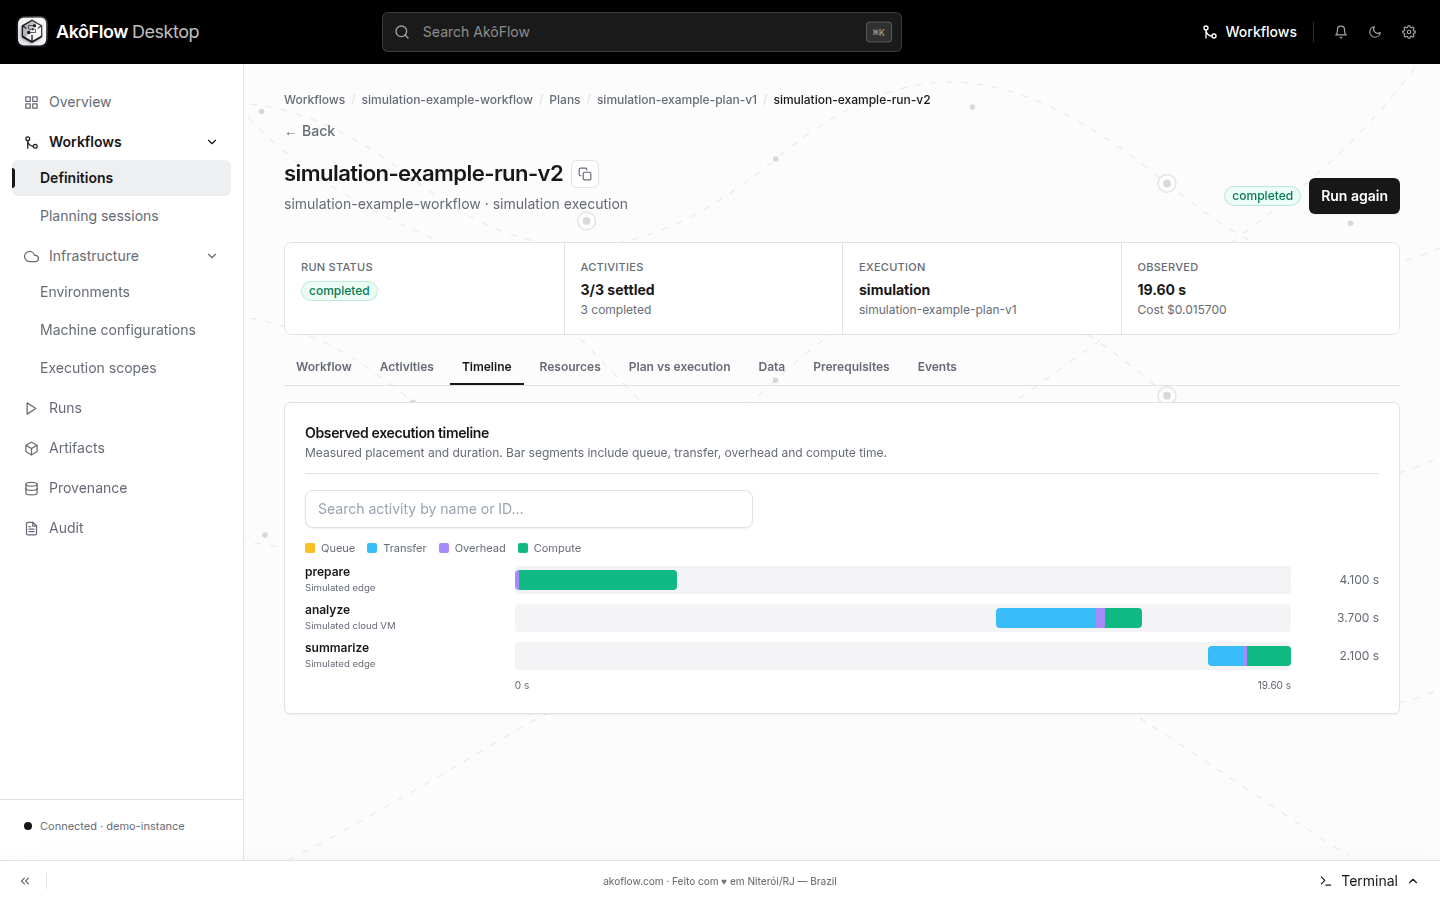Copy the run name simulation-example-run-v2
The width and height of the screenshot is (1440, 900).
pyautogui.click(x=585, y=174)
